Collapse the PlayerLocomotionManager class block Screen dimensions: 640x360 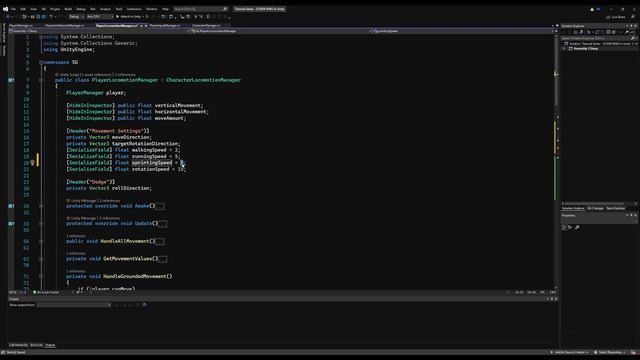click(41, 80)
